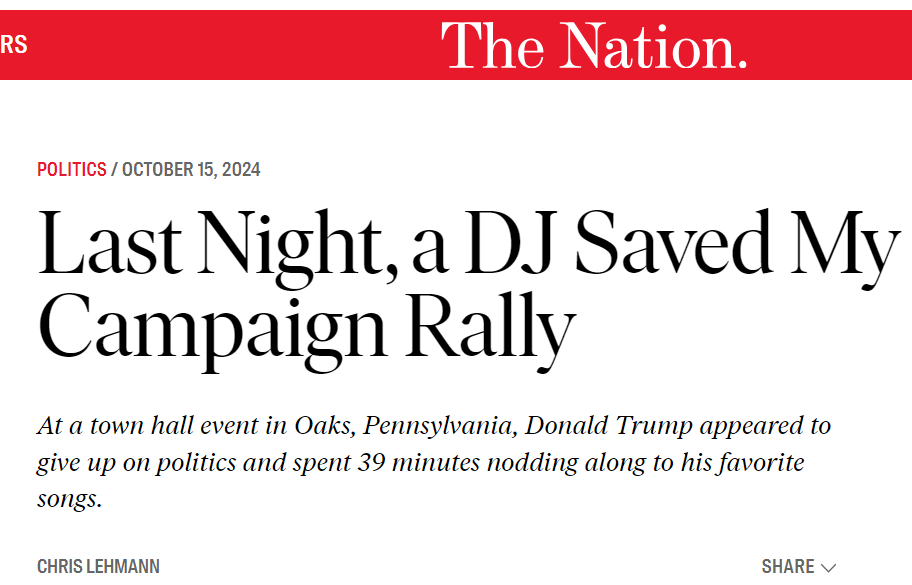The width and height of the screenshot is (912, 585).
Task: Open author Chris Lehmann's page
Action: tap(98, 566)
